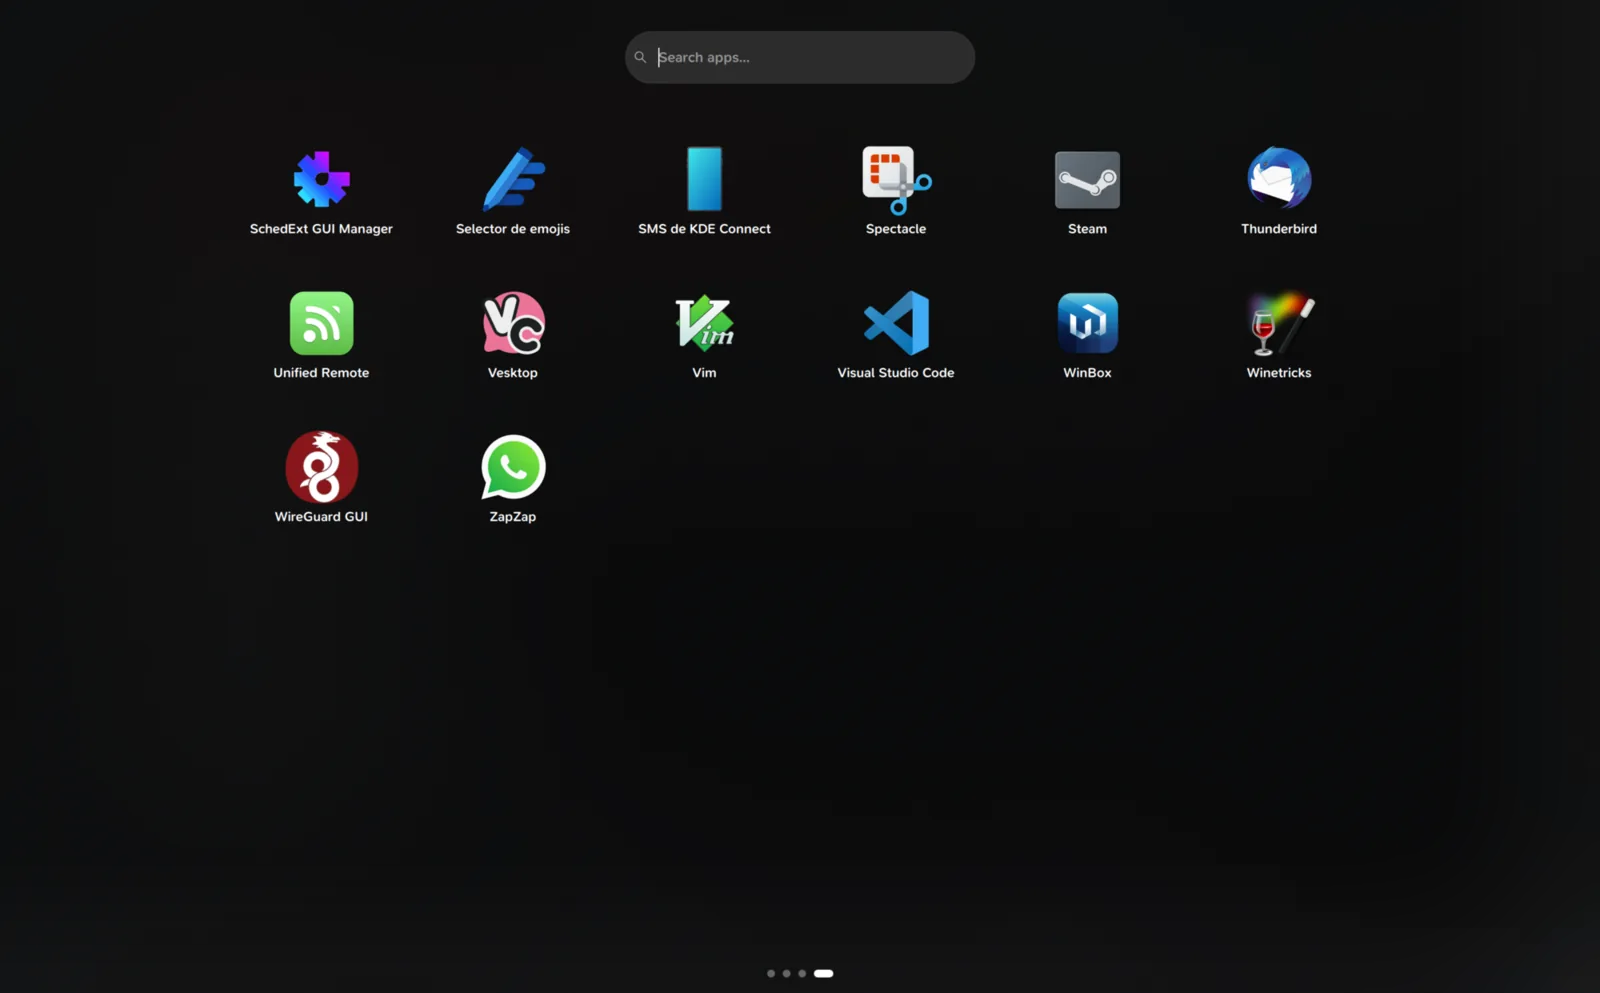Launch Winetricks
This screenshot has width=1600, height=993.
(1279, 323)
